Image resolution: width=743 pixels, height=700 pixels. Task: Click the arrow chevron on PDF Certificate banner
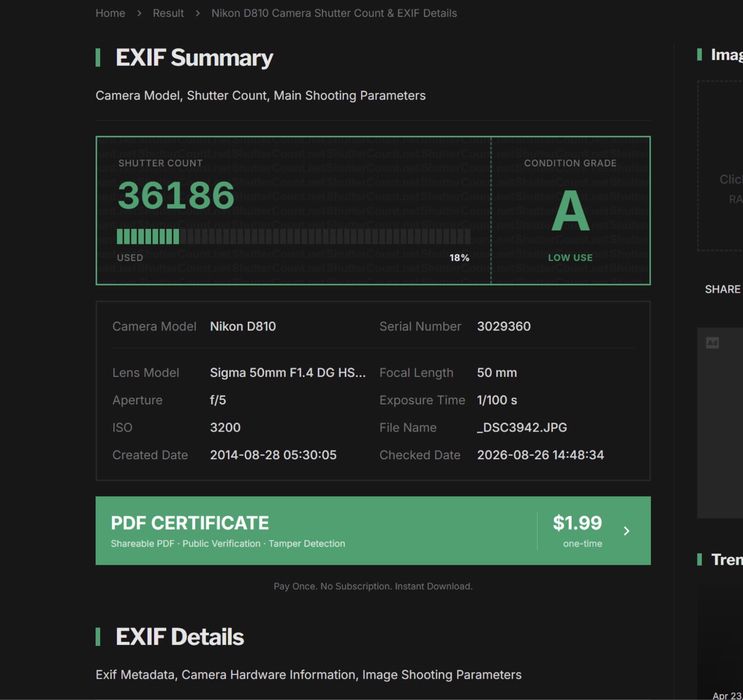(626, 531)
